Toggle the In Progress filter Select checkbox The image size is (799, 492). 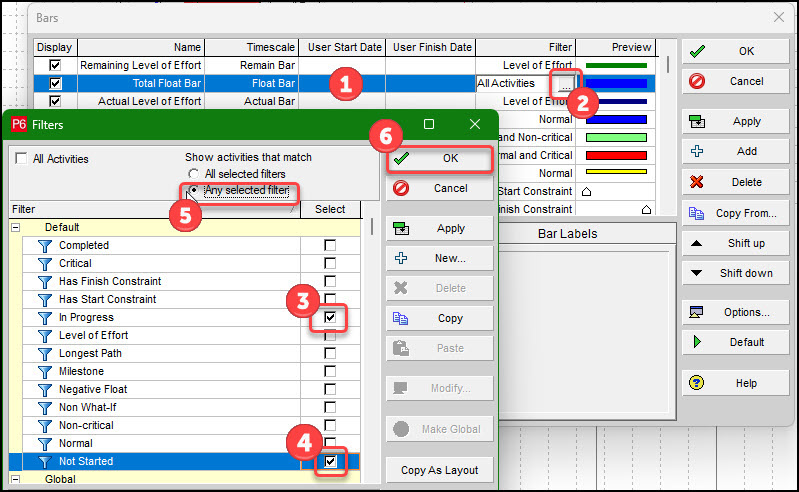(330, 318)
